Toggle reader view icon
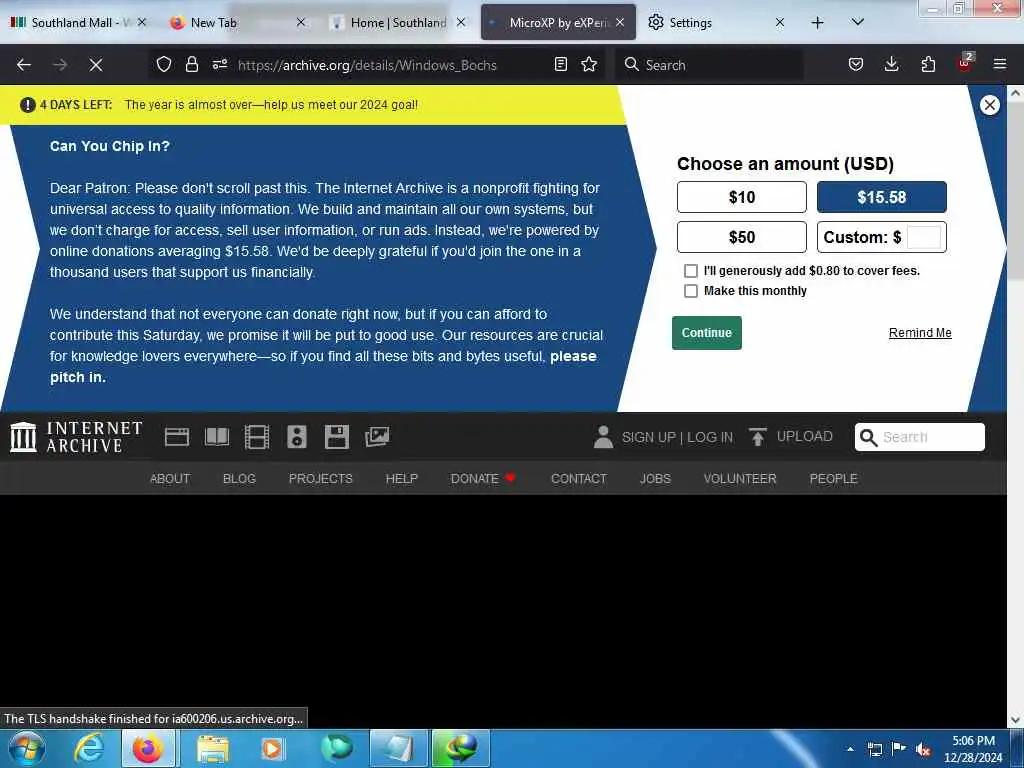This screenshot has height=768, width=1024. point(560,65)
